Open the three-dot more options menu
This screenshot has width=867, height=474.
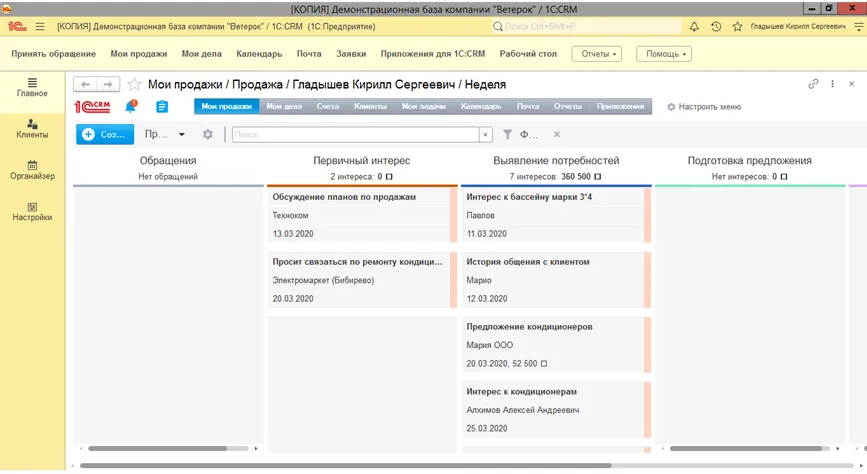[x=832, y=84]
